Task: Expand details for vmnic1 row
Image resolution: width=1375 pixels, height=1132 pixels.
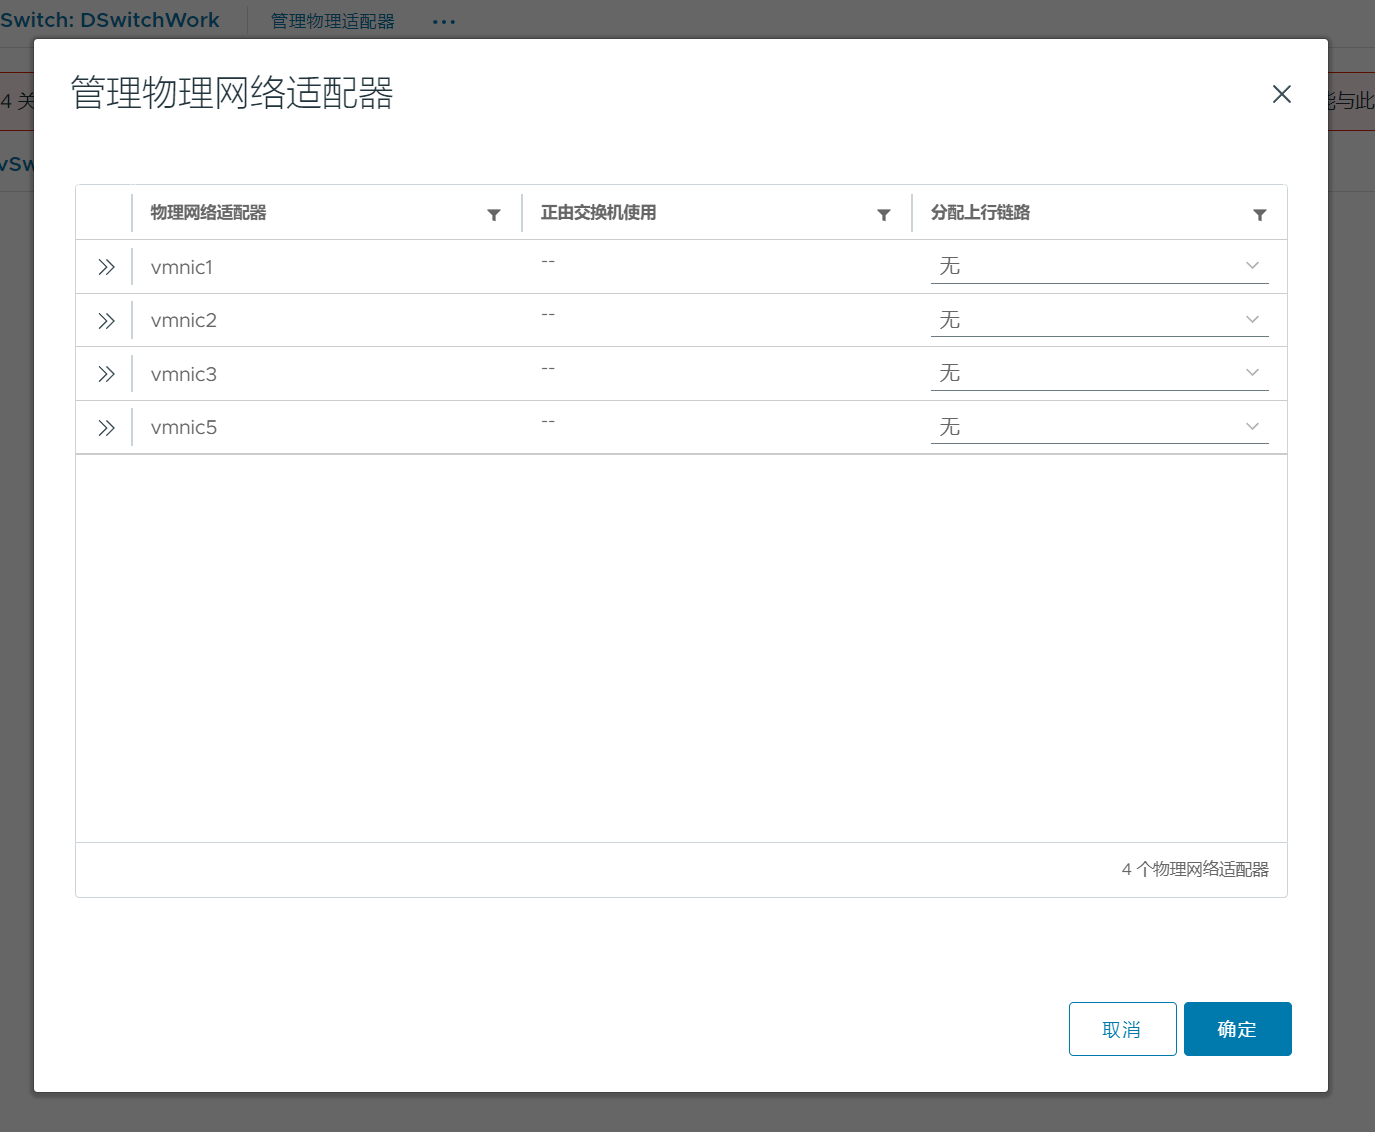Action: [x=106, y=267]
